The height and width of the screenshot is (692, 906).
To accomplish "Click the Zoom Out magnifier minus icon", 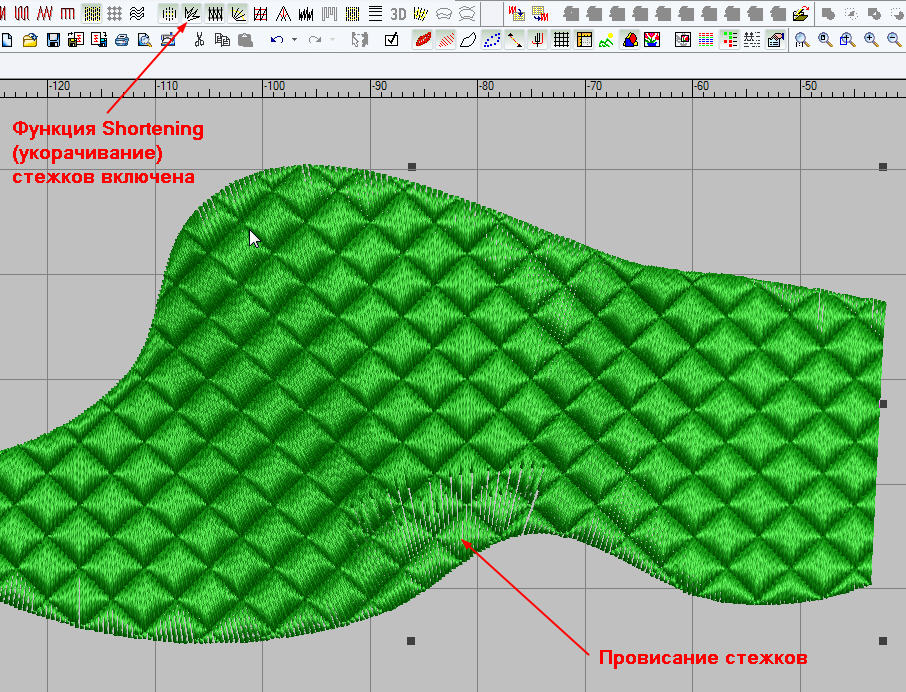I will pos(893,40).
